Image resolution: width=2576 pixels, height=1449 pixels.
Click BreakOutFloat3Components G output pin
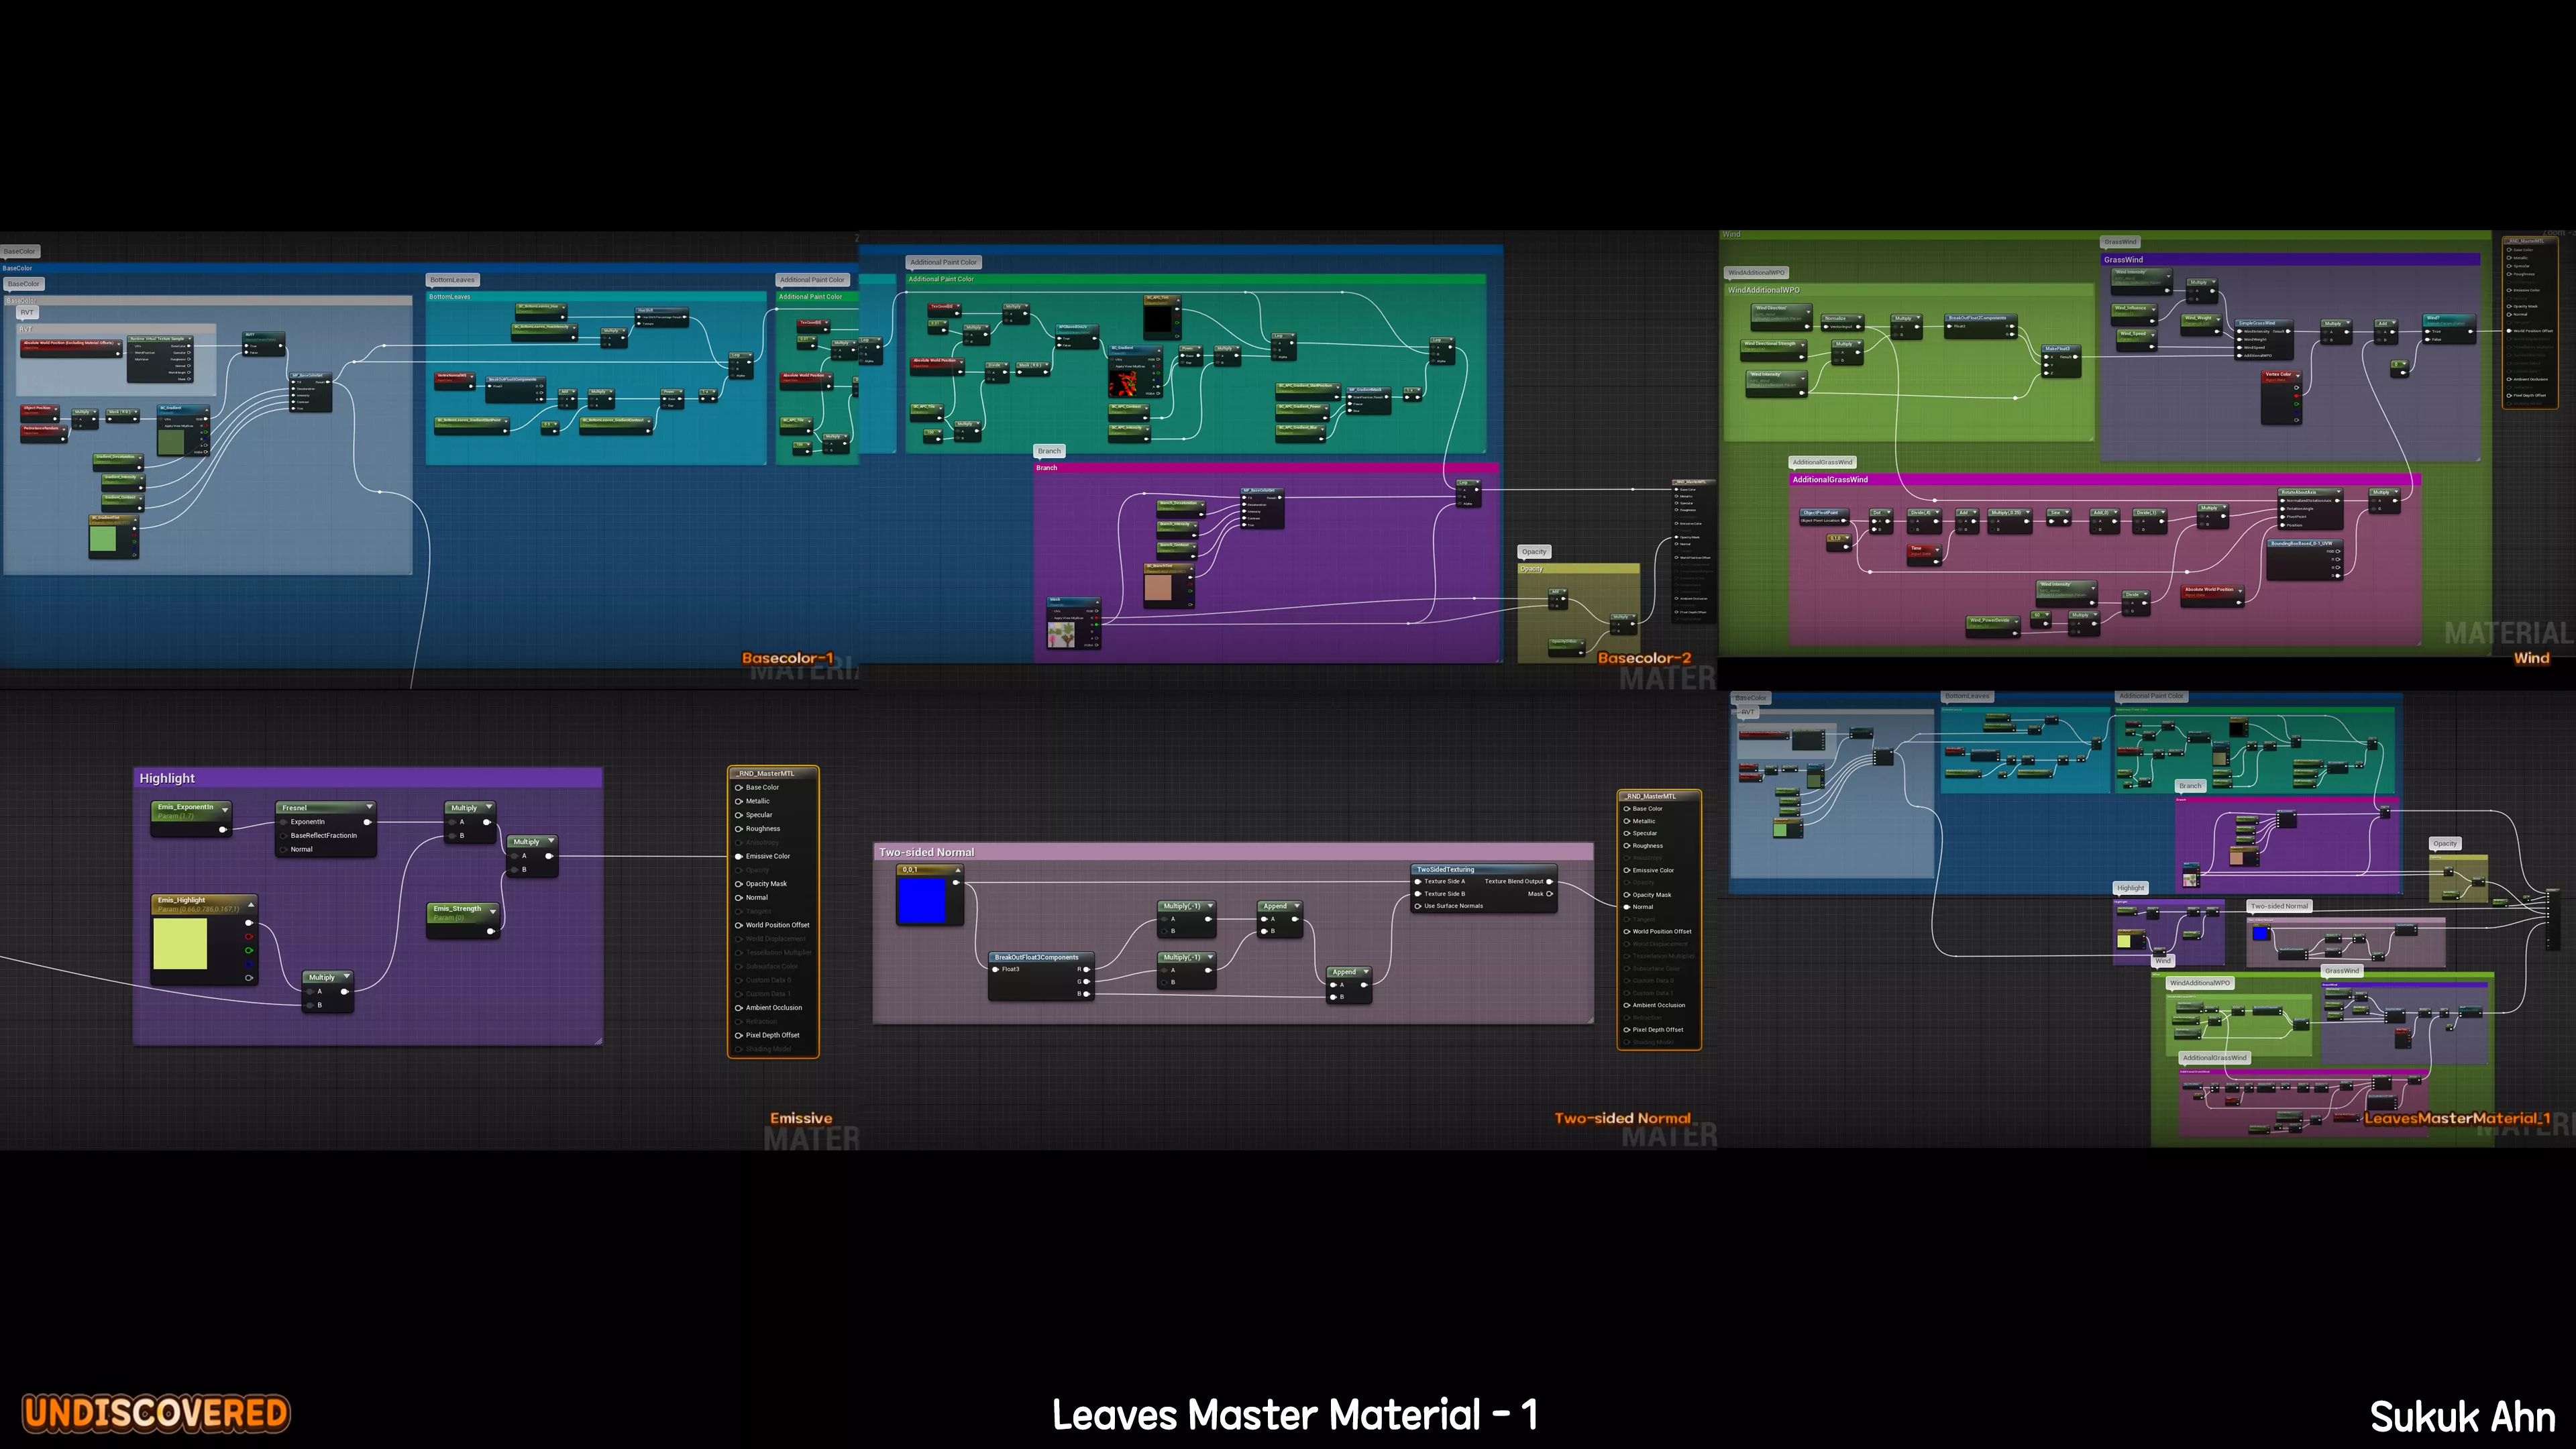click(x=1087, y=982)
